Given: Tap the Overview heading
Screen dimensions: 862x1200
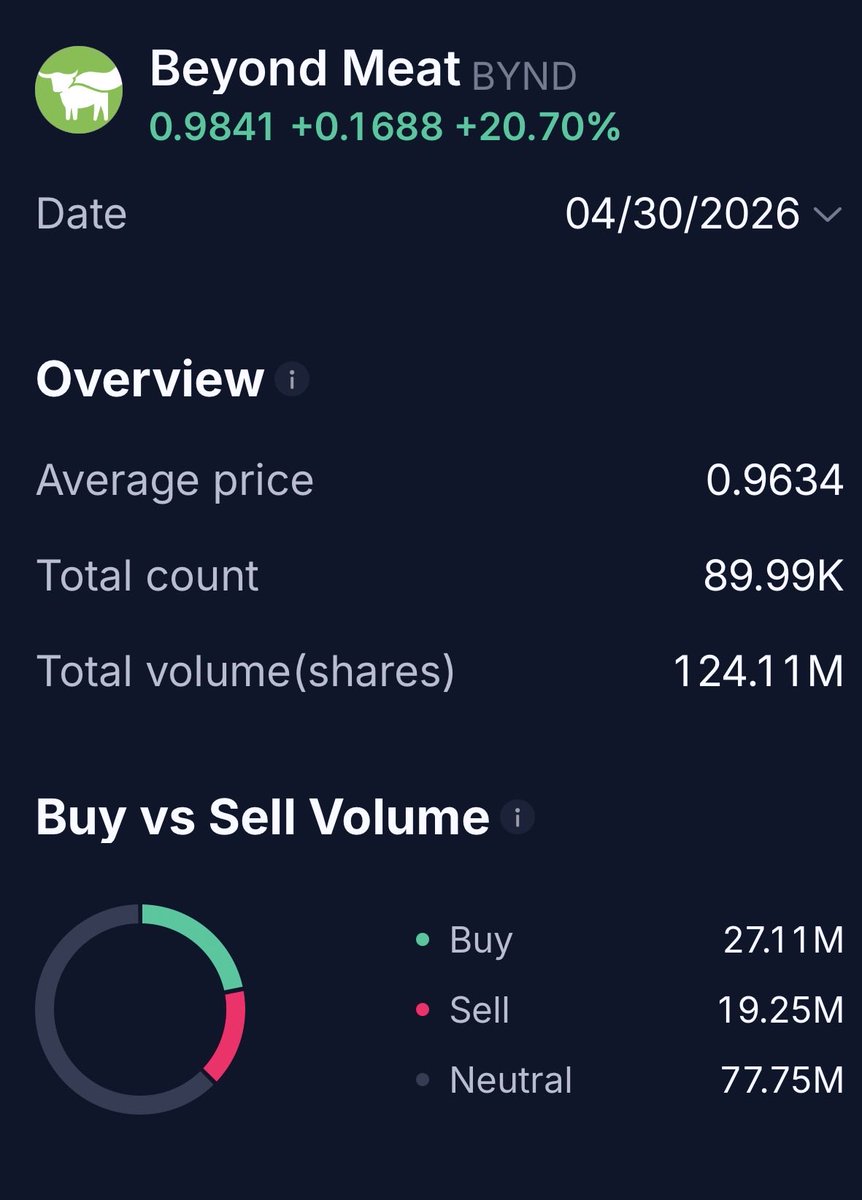Looking at the screenshot, I should click(x=150, y=380).
